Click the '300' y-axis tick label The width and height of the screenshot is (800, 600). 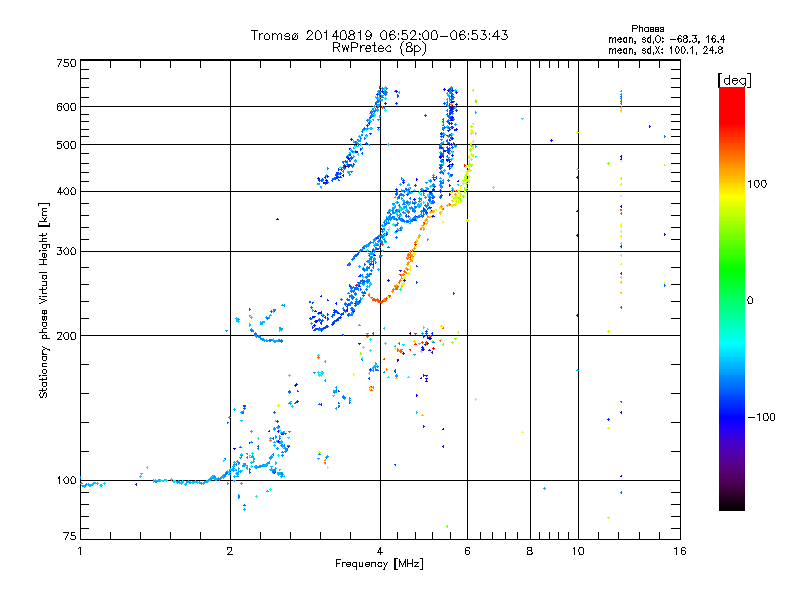(66, 251)
